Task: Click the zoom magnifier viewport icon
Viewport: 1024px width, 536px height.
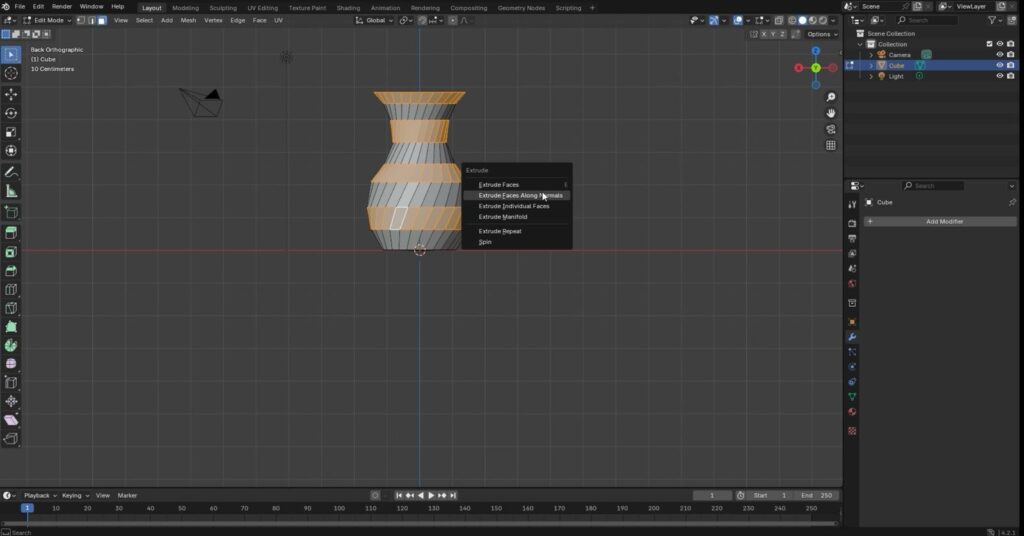Action: (x=831, y=97)
